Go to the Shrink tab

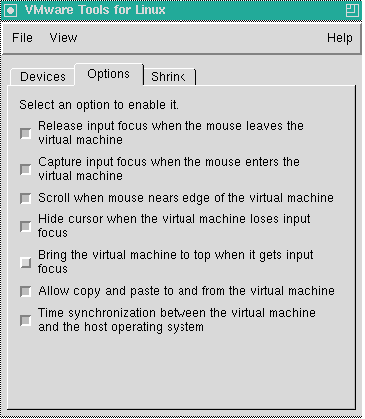(x=169, y=77)
